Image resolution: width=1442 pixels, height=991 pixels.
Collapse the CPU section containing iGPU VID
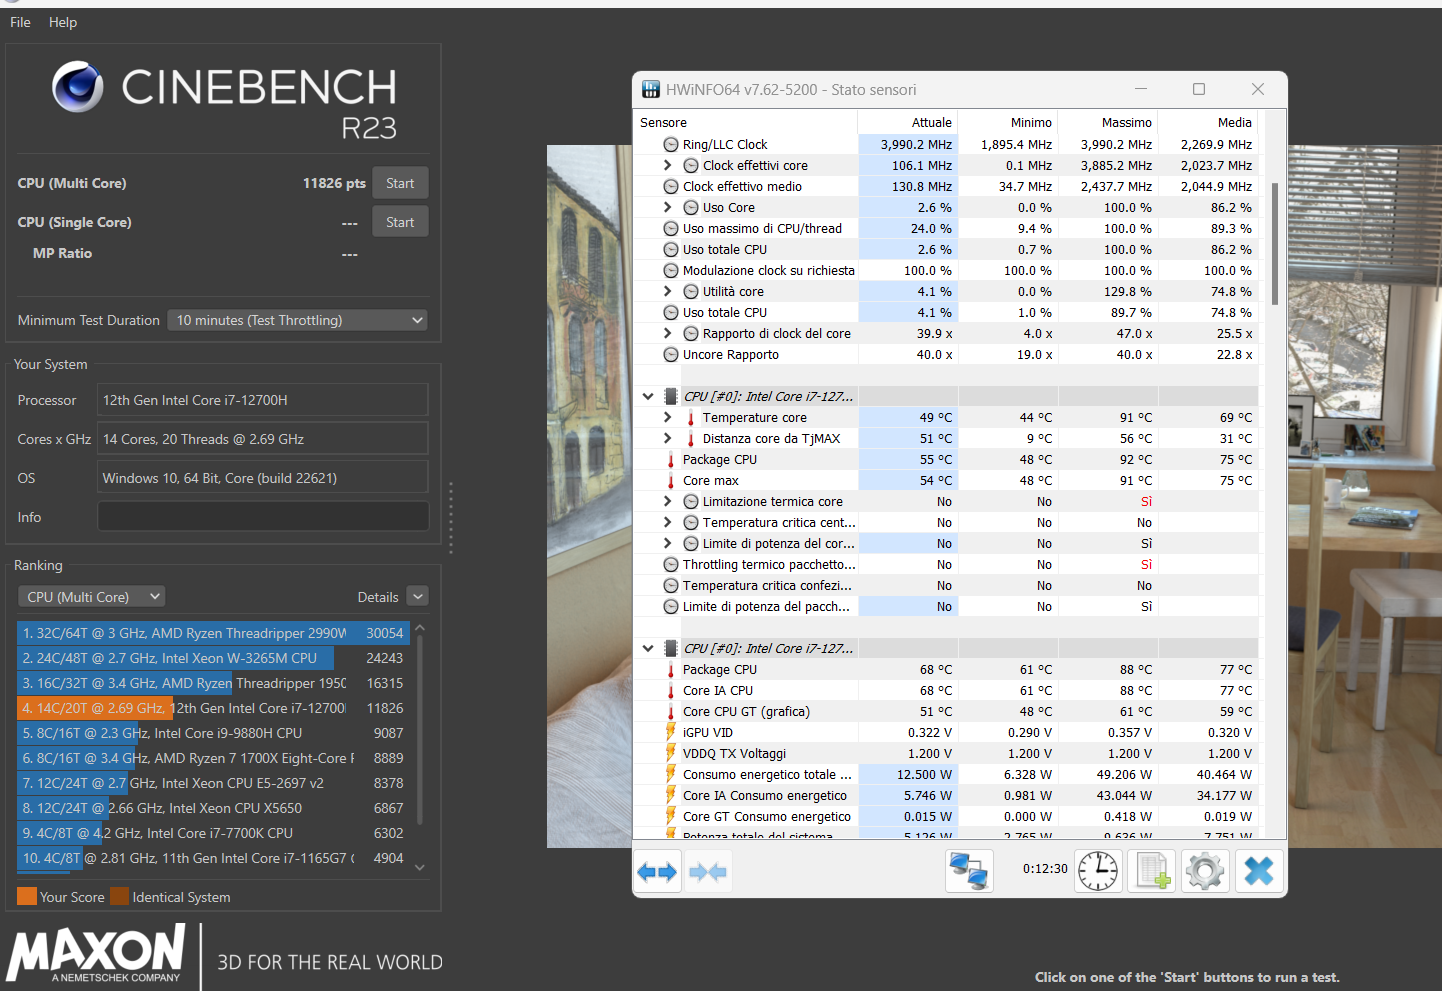tap(648, 648)
